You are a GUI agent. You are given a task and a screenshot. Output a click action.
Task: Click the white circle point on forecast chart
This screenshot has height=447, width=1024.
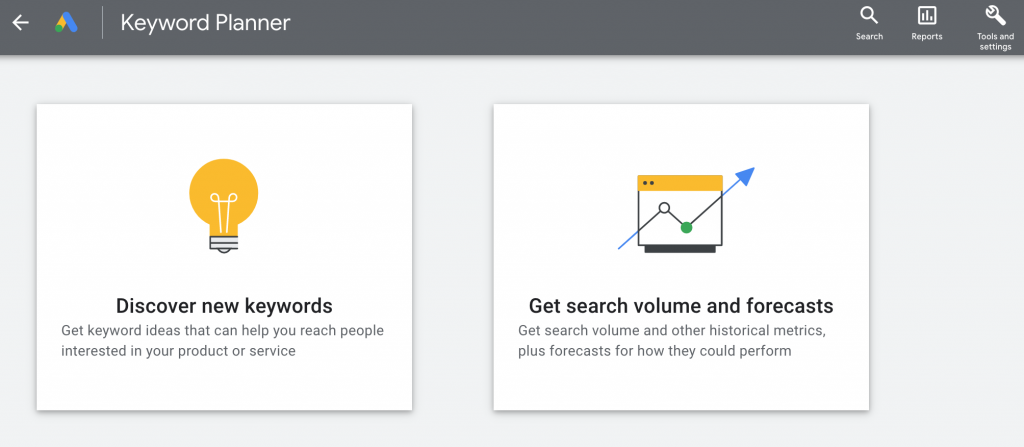point(662,209)
